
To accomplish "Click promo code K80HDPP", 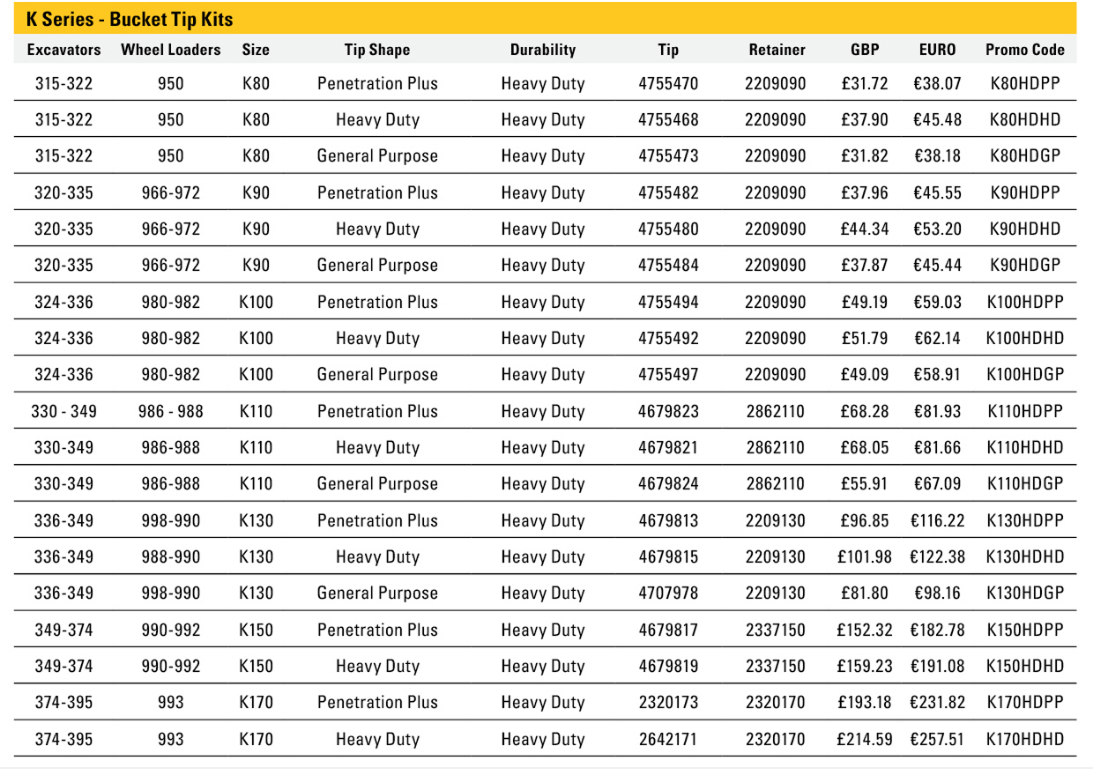I will [1025, 84].
